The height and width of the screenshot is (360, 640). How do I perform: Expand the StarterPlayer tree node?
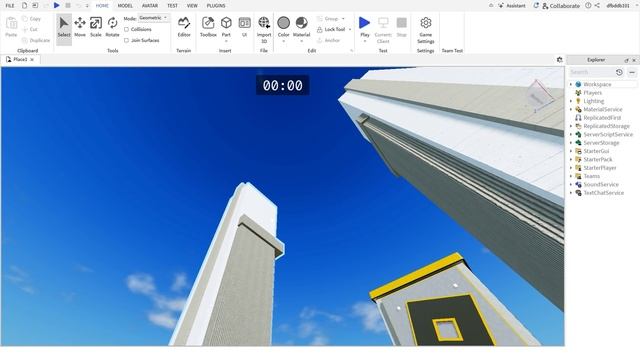[x=571, y=168]
